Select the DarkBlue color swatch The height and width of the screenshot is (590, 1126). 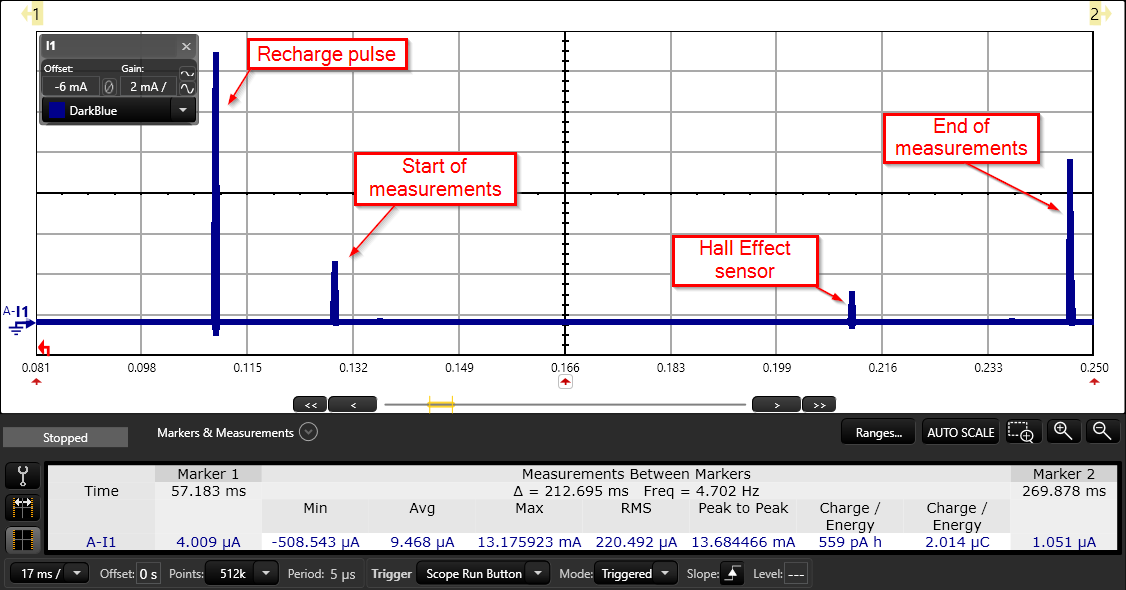(58, 110)
